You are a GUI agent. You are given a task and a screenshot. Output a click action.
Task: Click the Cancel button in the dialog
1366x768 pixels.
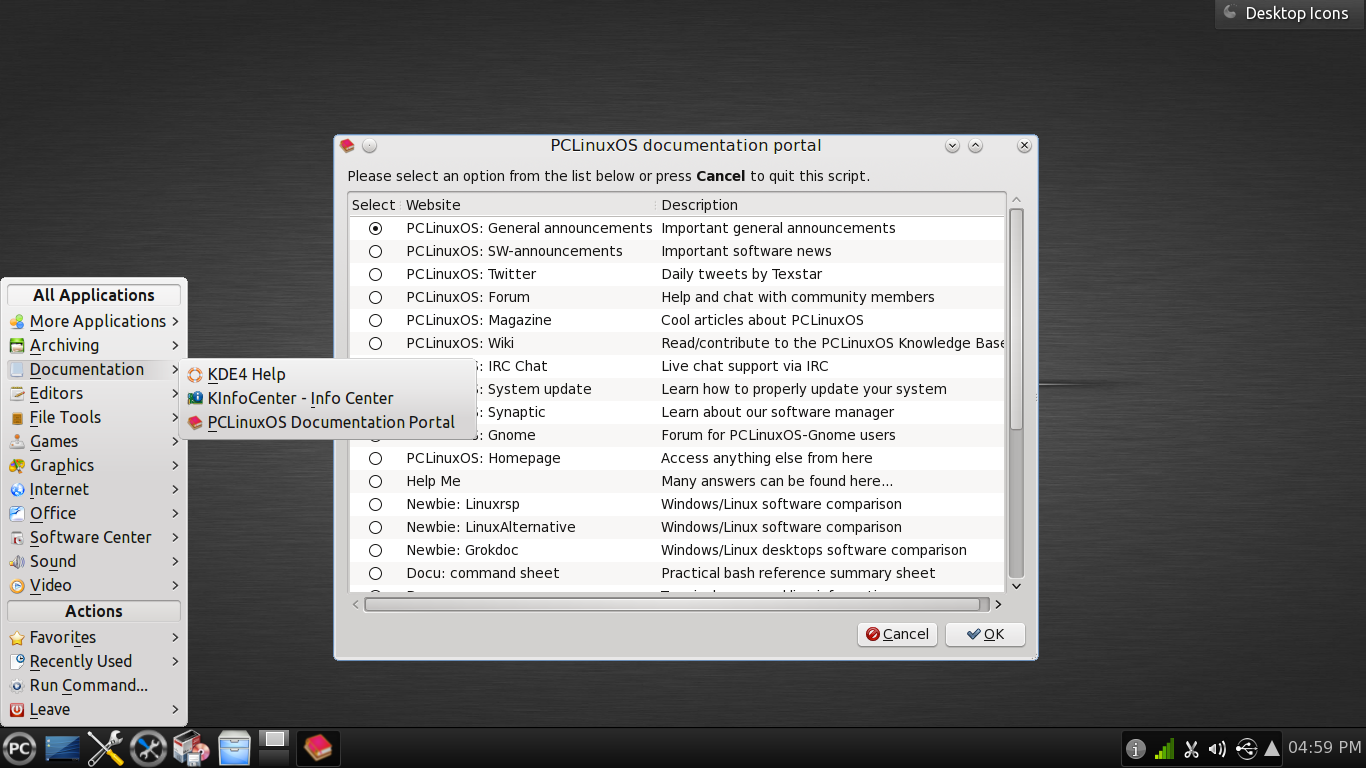tap(897, 634)
